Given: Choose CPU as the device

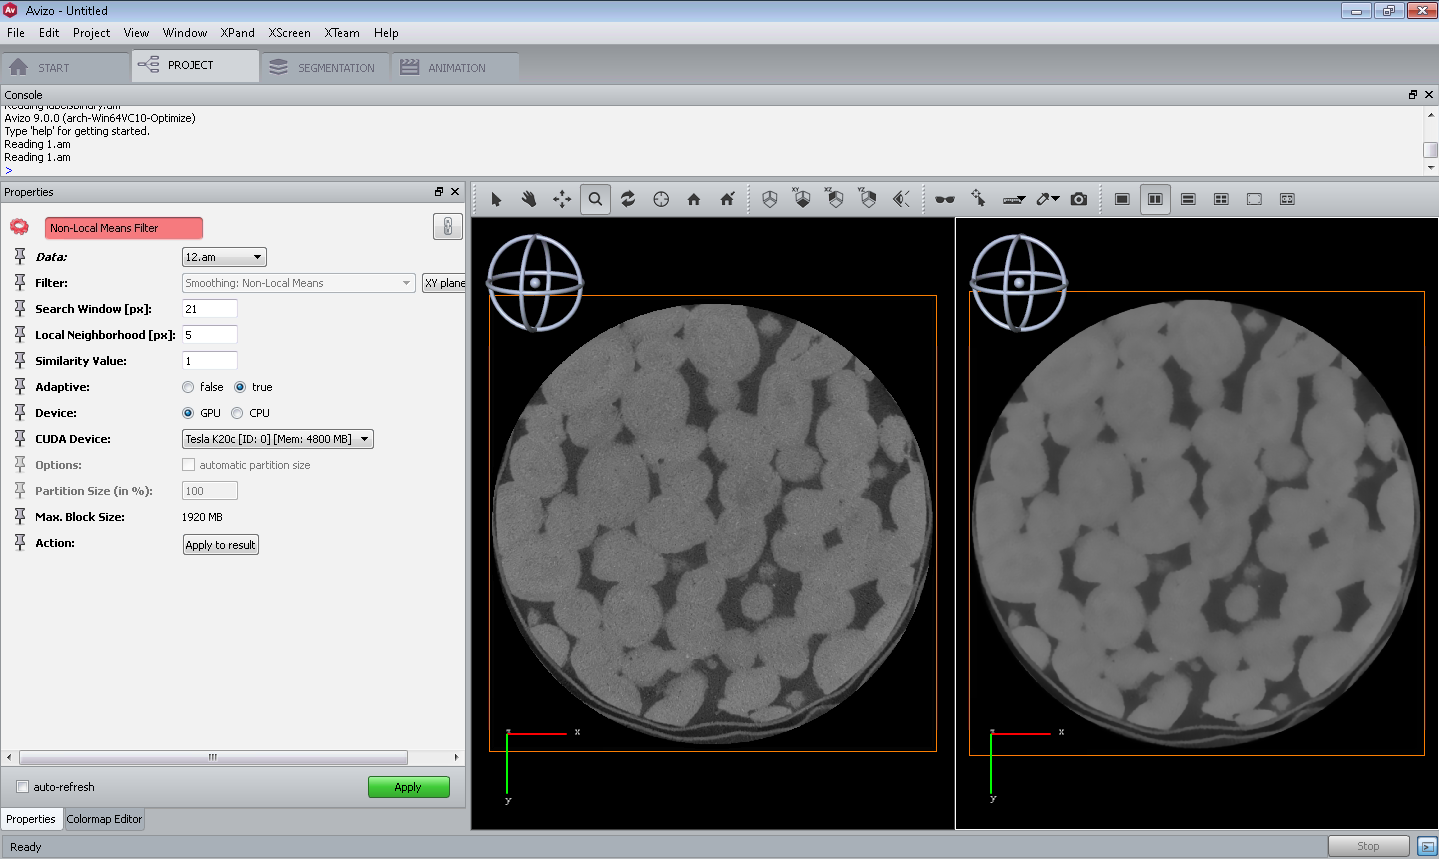Looking at the screenshot, I should (x=237, y=413).
